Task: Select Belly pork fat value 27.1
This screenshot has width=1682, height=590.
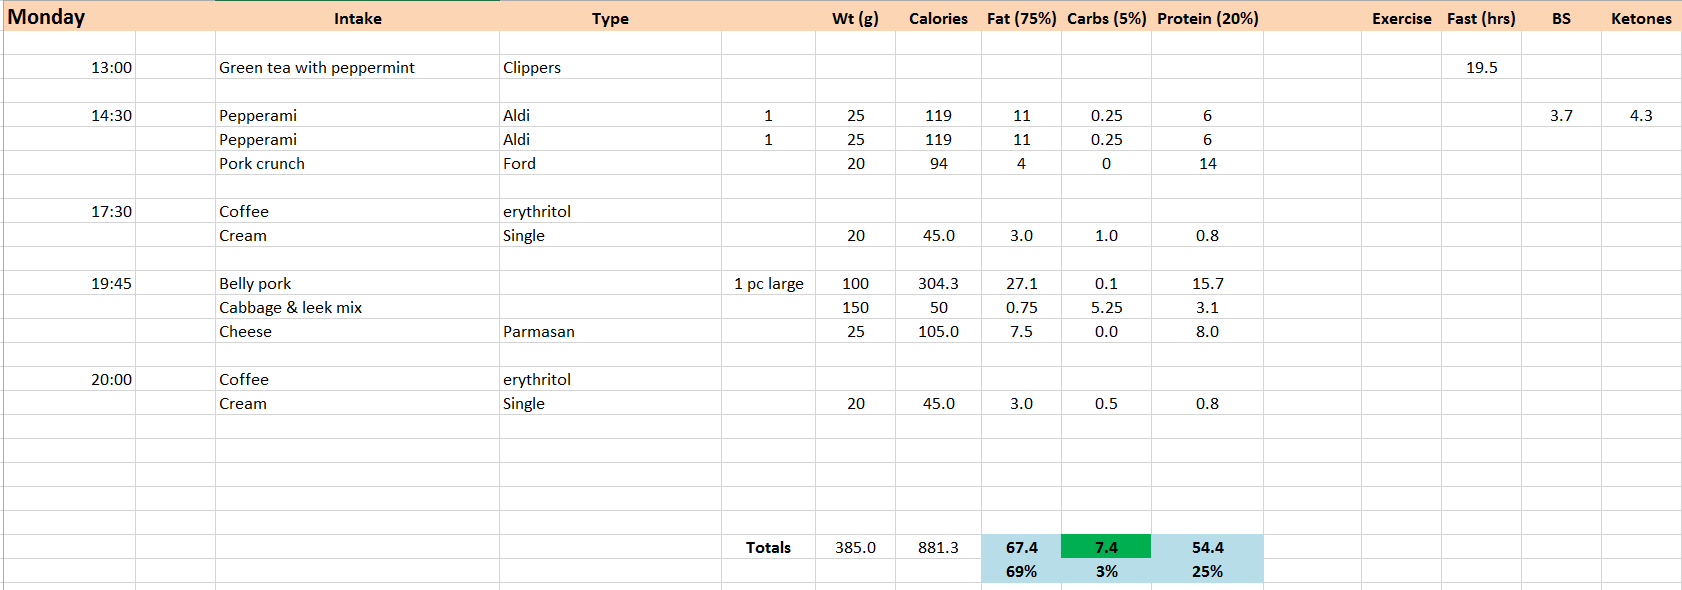Action: pyautogui.click(x=1021, y=283)
